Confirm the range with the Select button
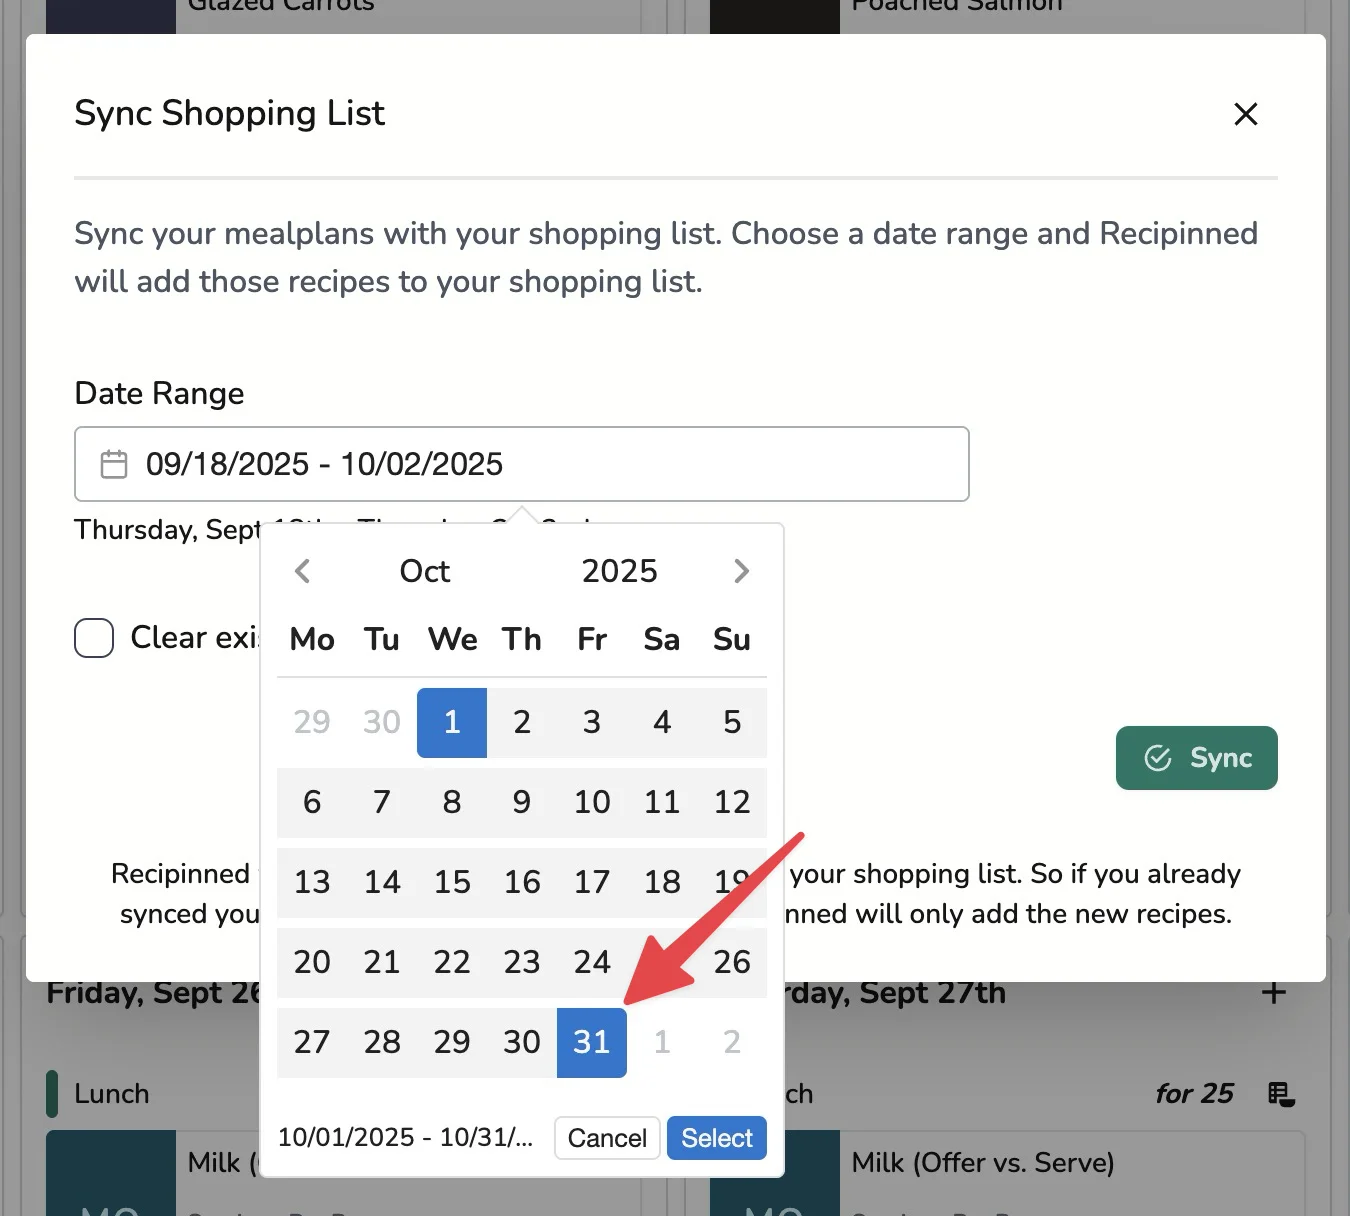This screenshot has height=1216, width=1350. pyautogui.click(x=716, y=1138)
